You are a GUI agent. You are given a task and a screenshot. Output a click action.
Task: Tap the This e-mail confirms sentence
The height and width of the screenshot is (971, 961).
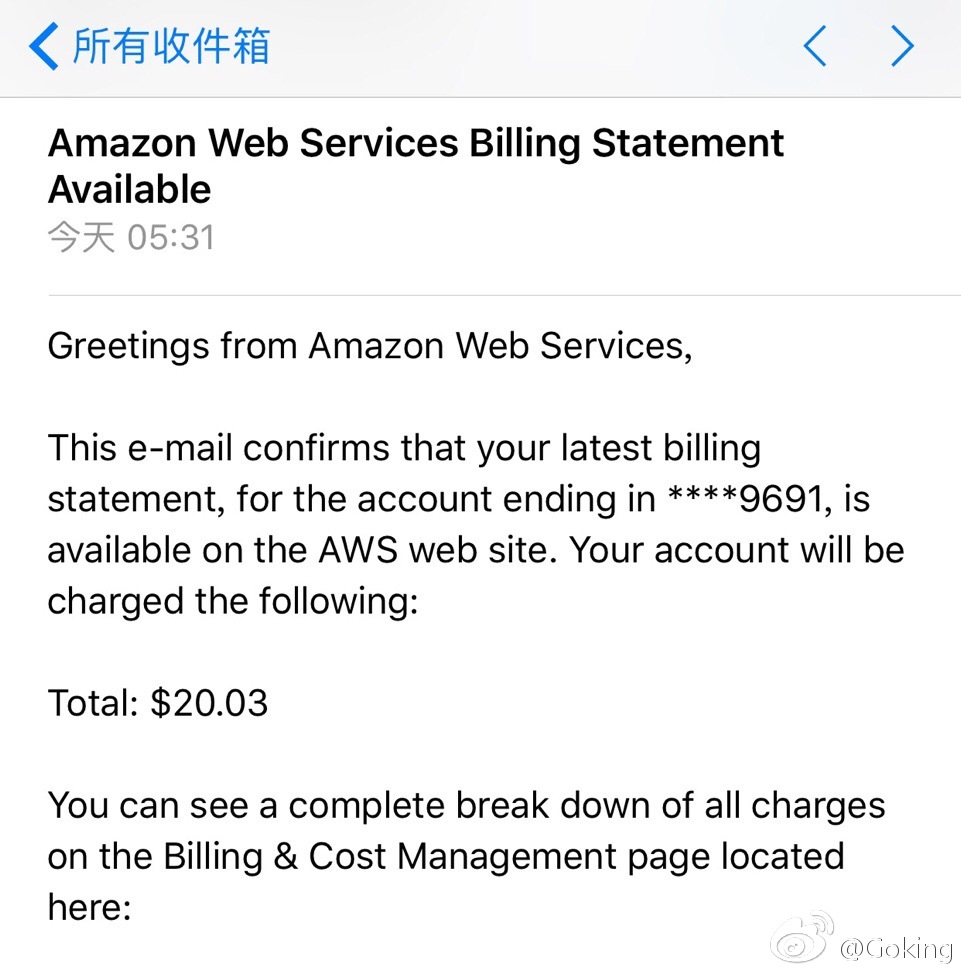[476, 525]
